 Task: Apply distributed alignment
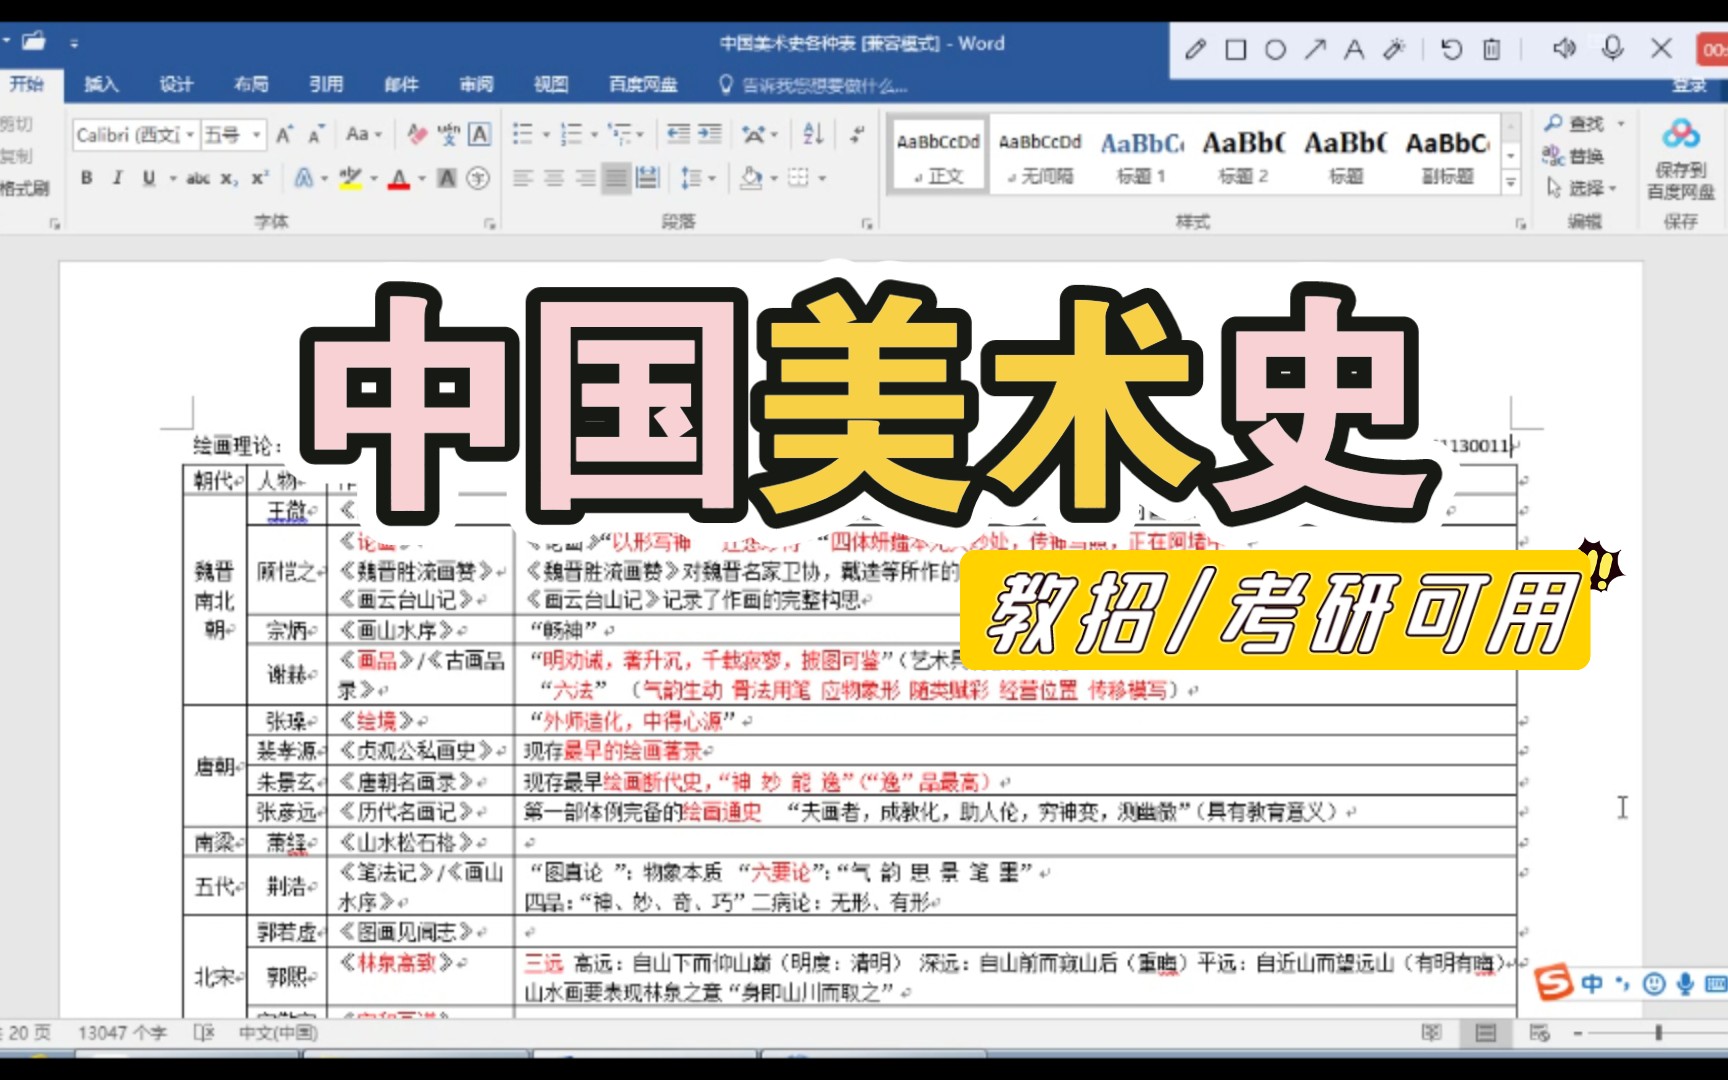[x=648, y=178]
